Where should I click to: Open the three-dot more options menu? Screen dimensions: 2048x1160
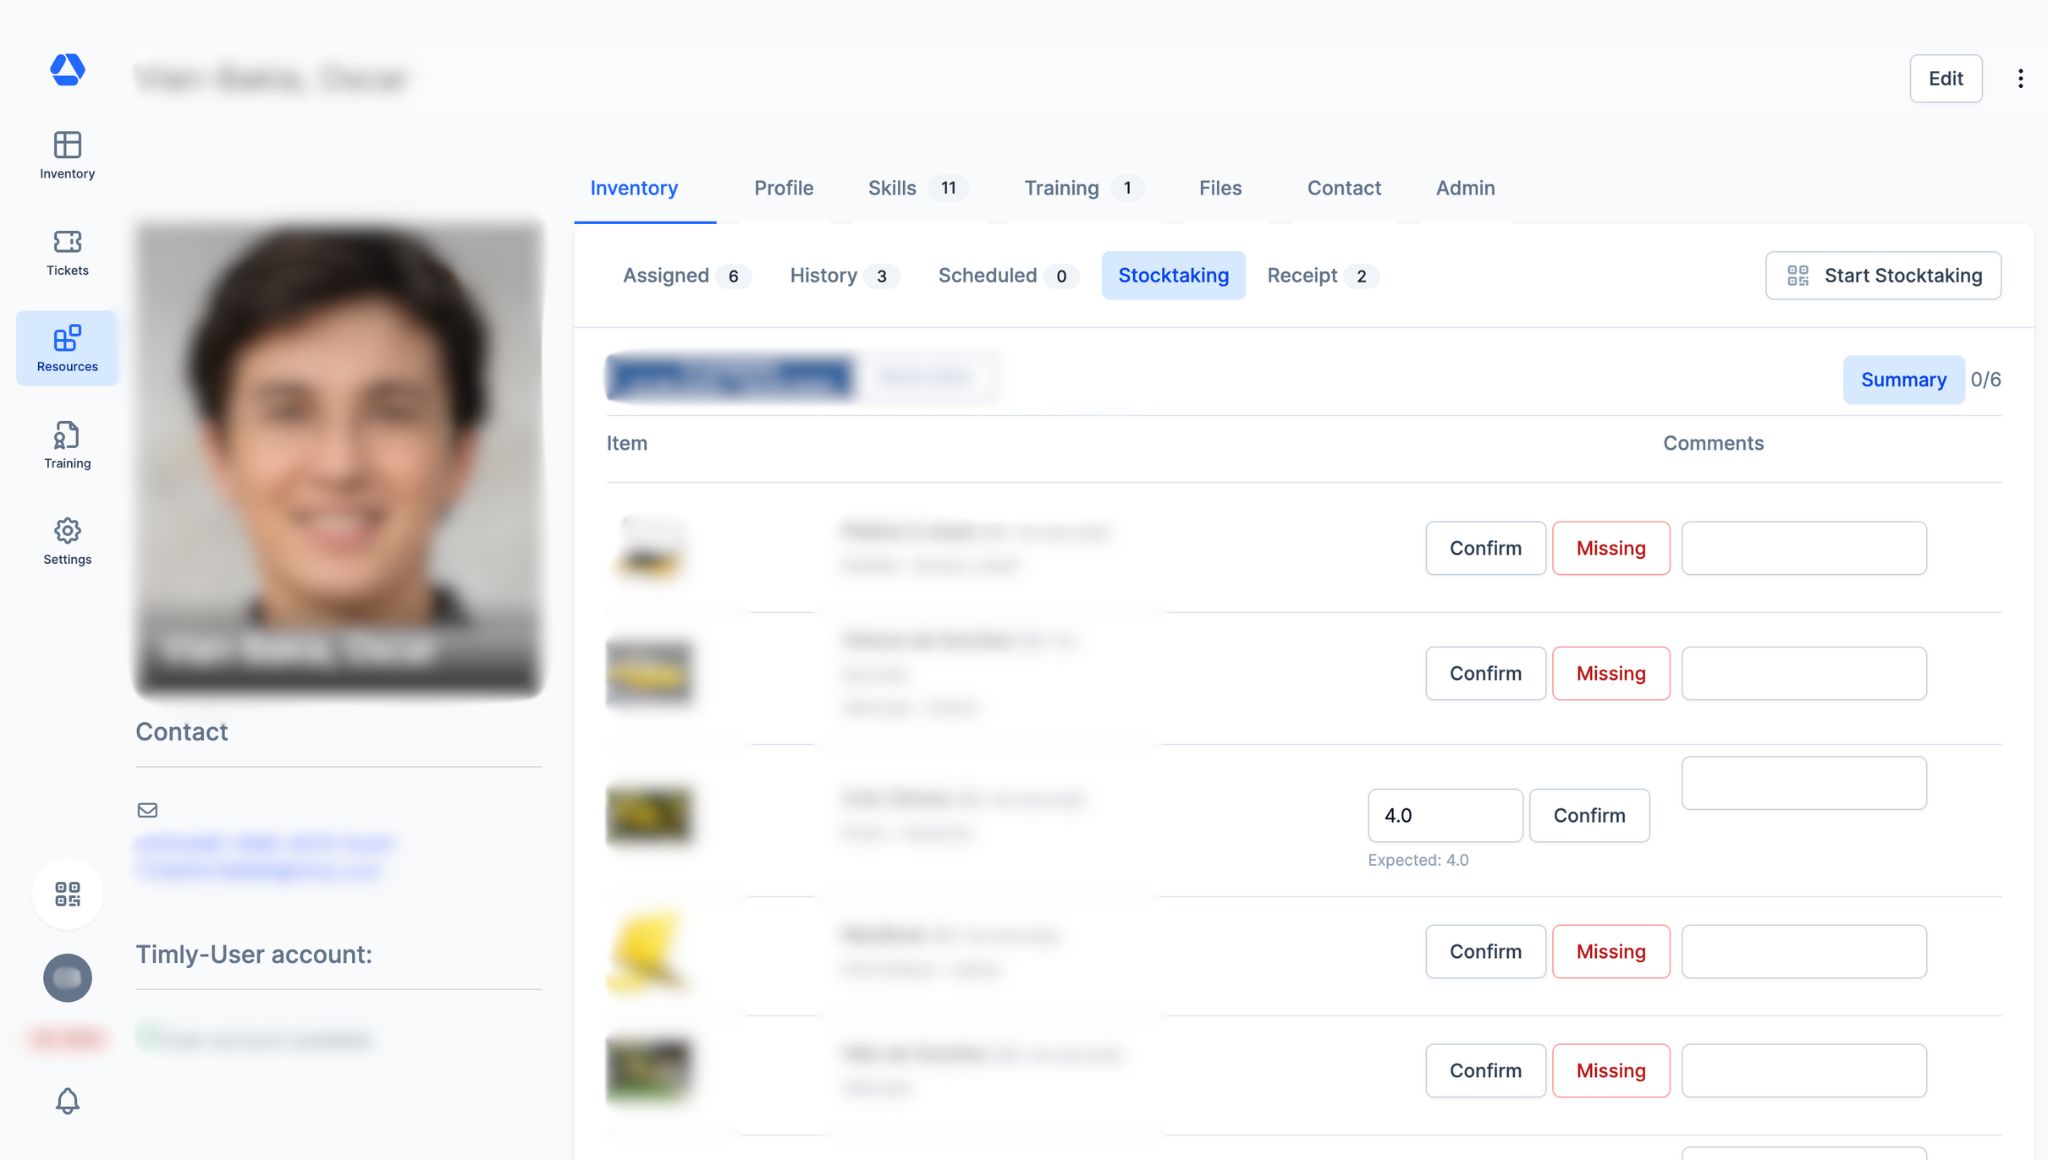[x=2020, y=79]
